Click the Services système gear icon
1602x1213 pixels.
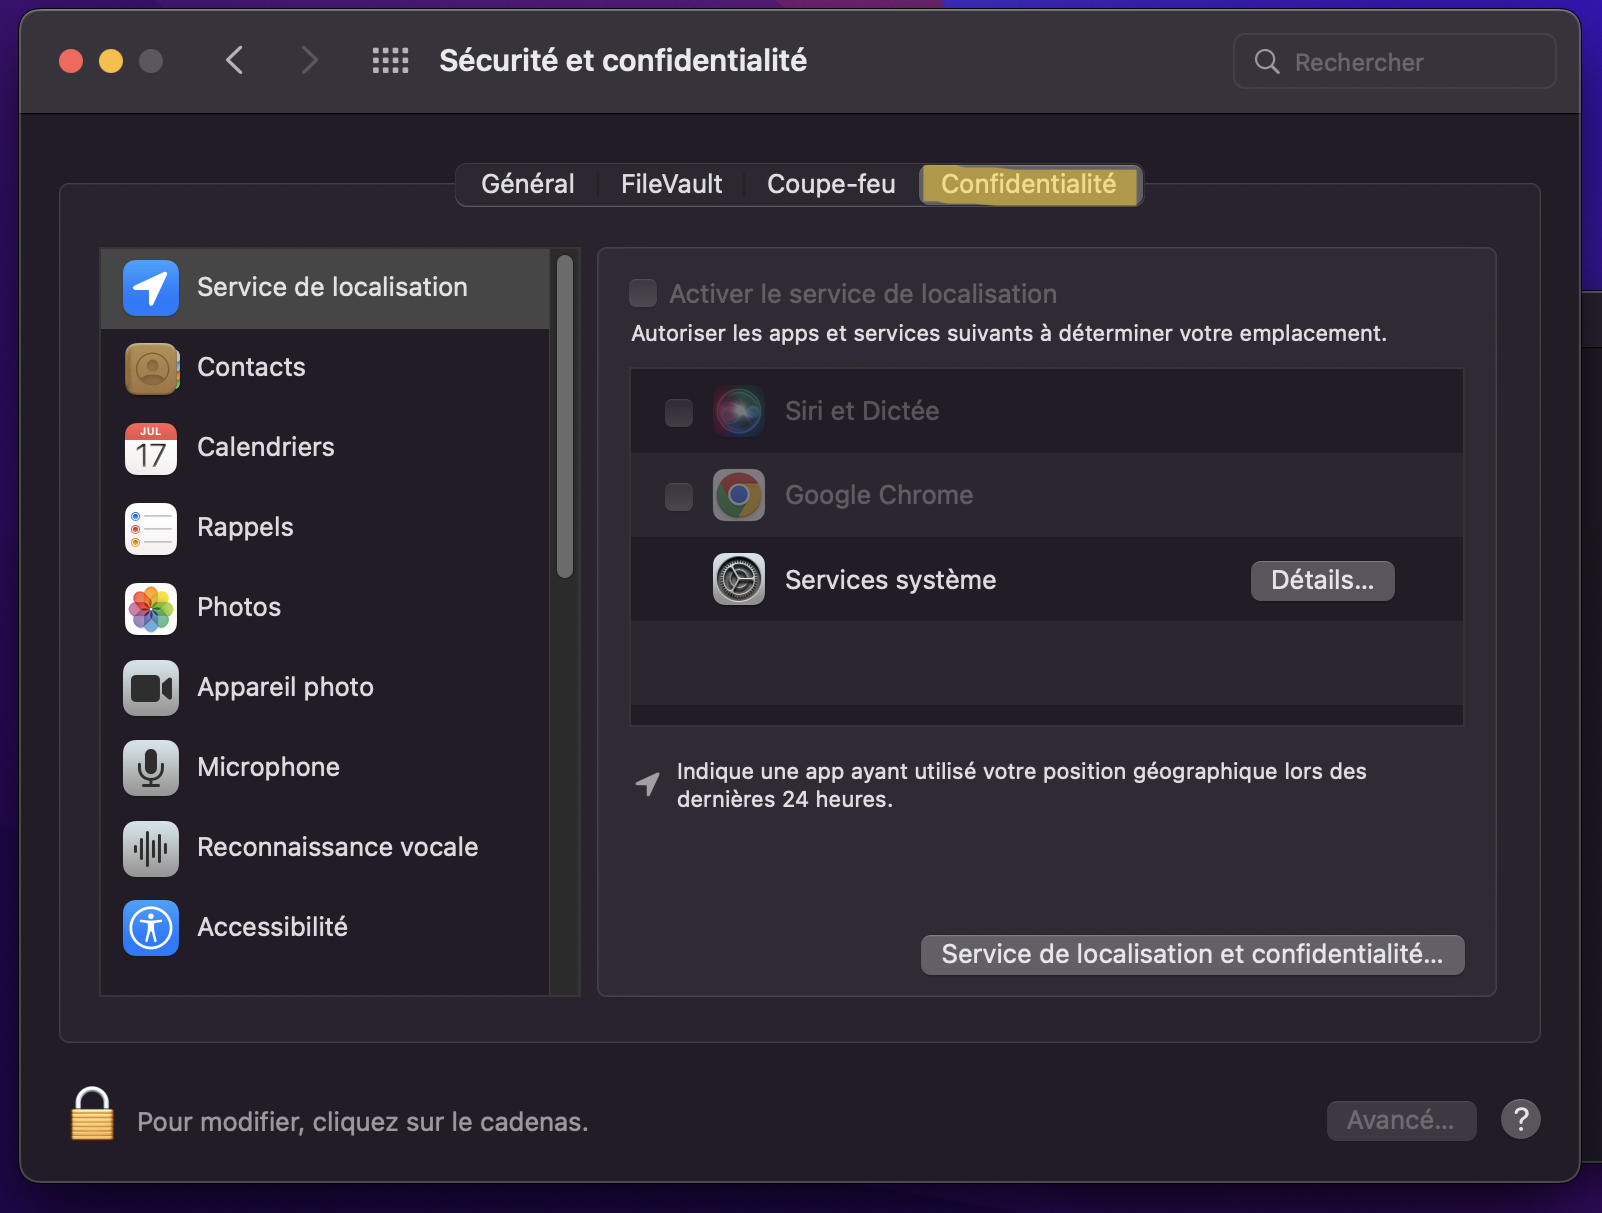[x=738, y=579]
